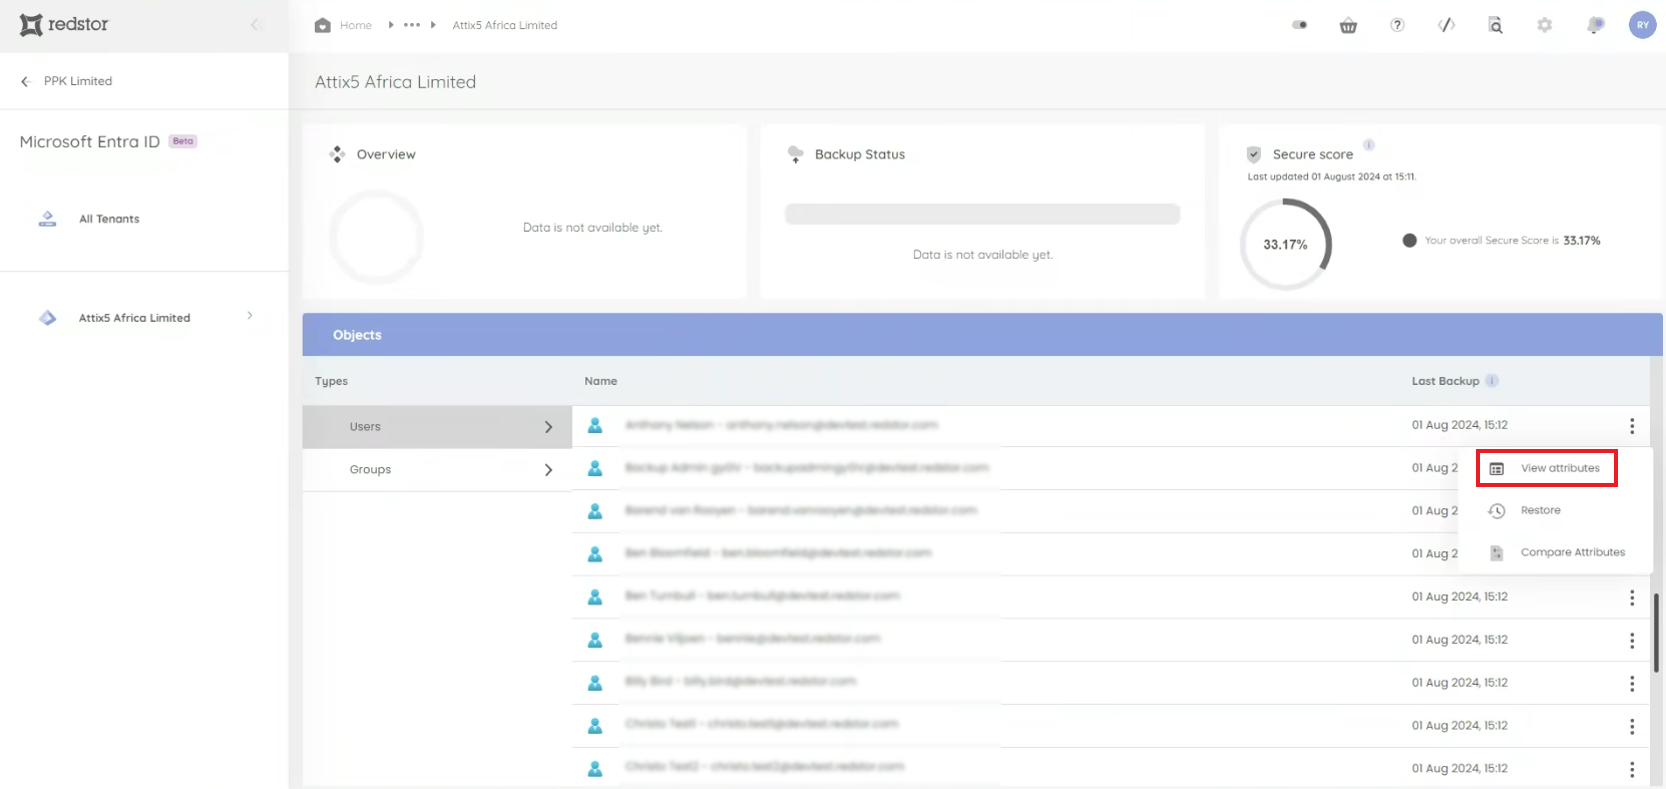Click the Last Backup info icon
Viewport: 1666px width, 789px height.
(x=1492, y=380)
